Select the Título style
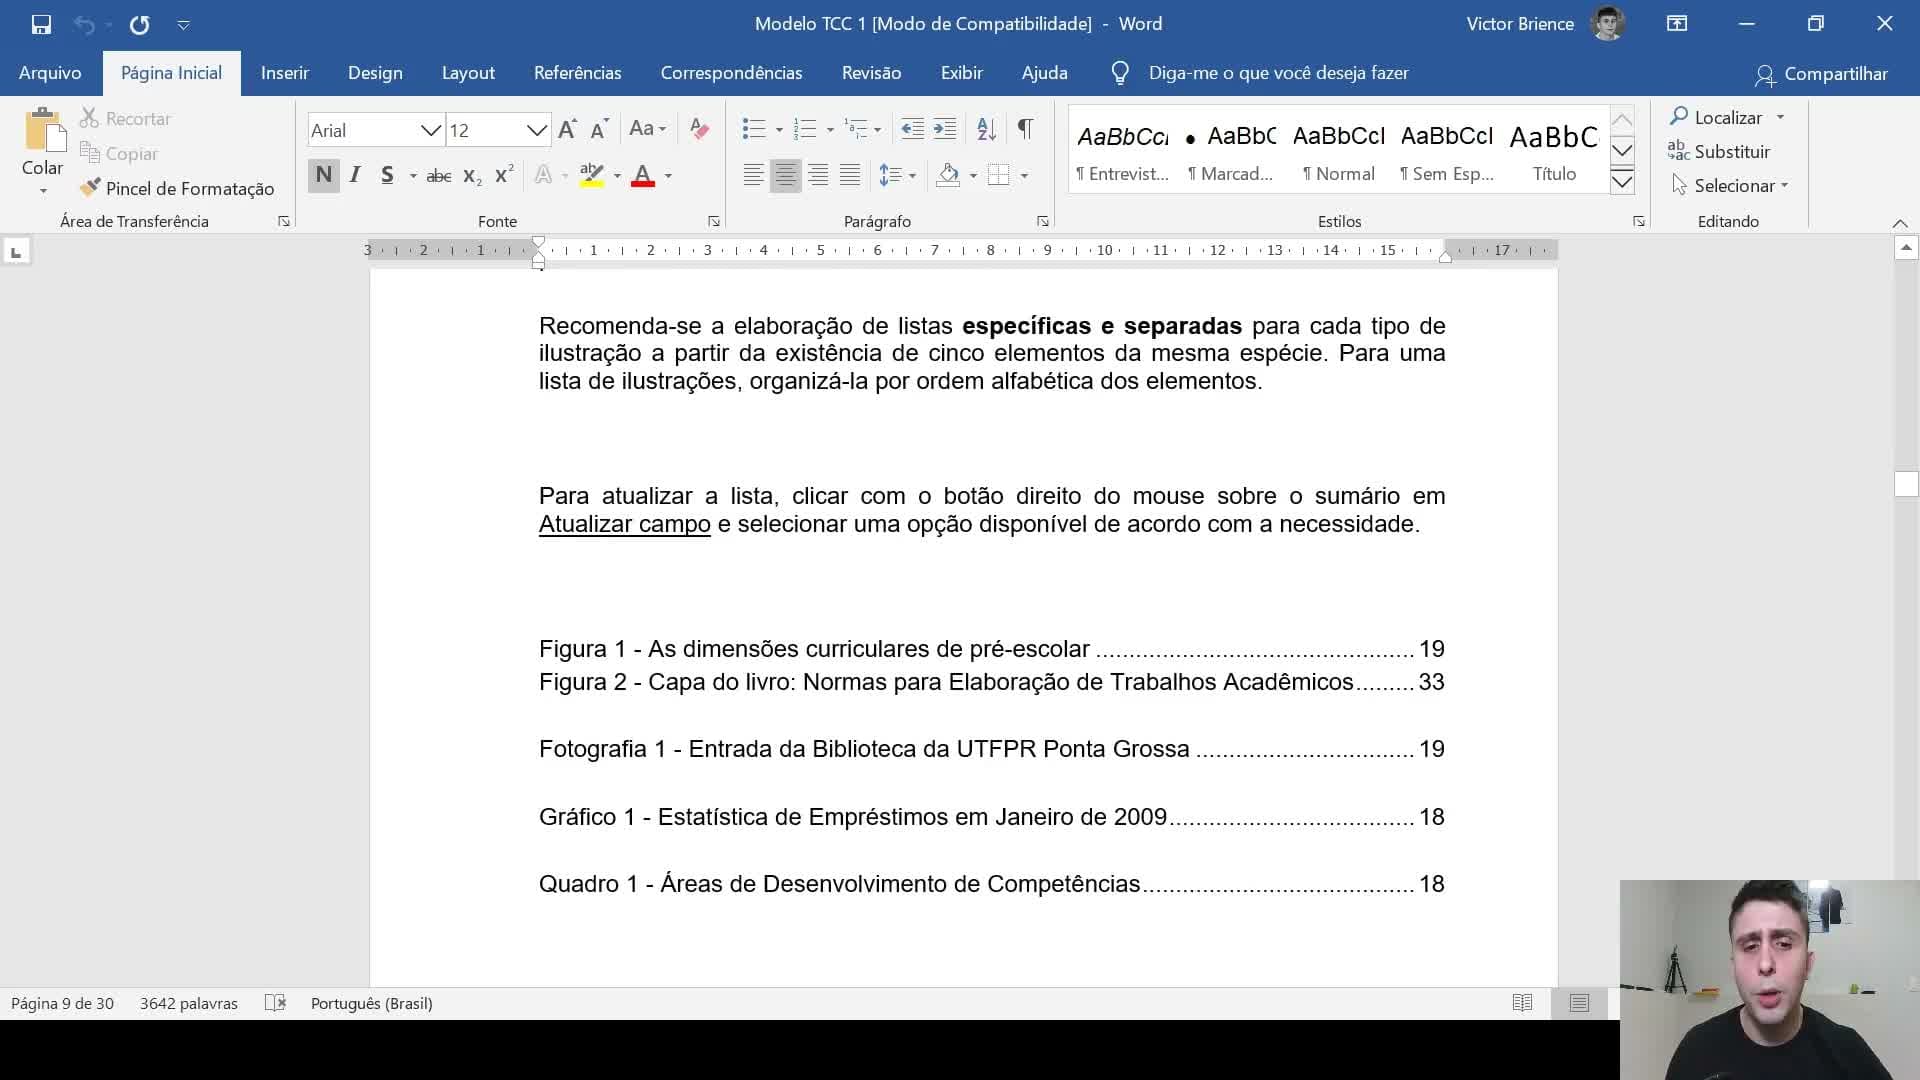 click(1554, 152)
